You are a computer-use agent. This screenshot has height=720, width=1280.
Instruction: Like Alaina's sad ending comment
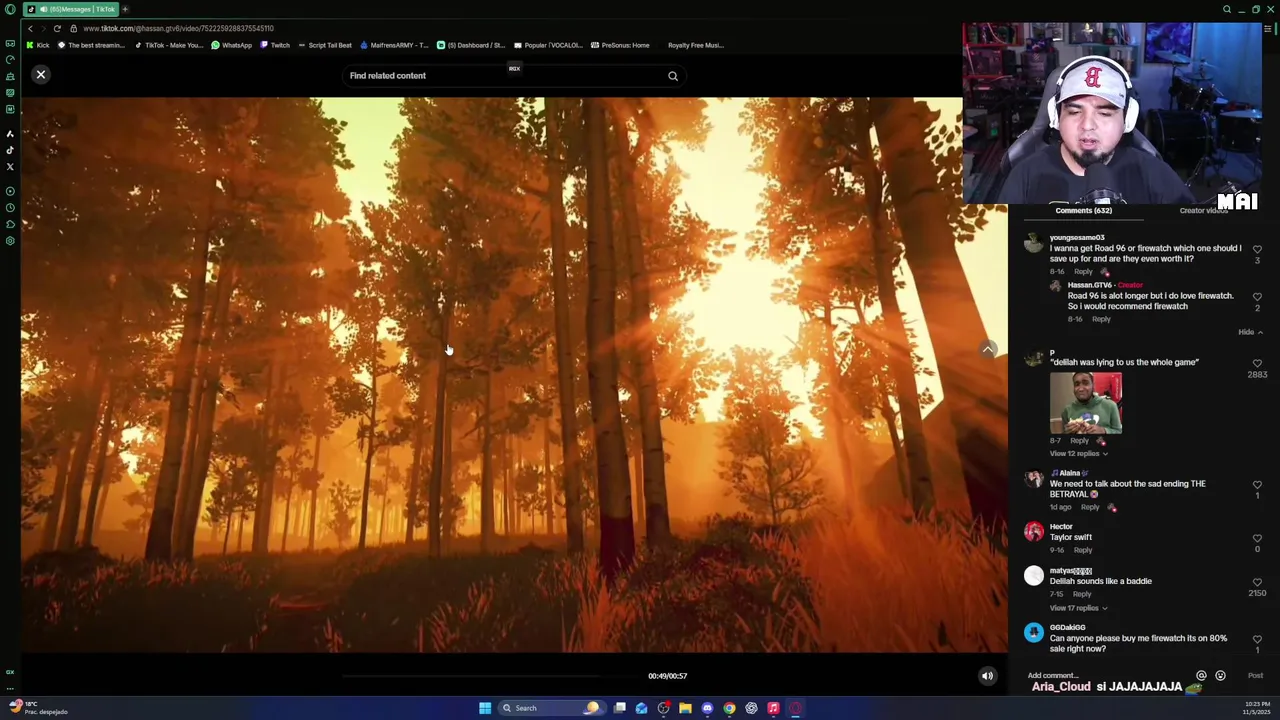coord(1257,485)
